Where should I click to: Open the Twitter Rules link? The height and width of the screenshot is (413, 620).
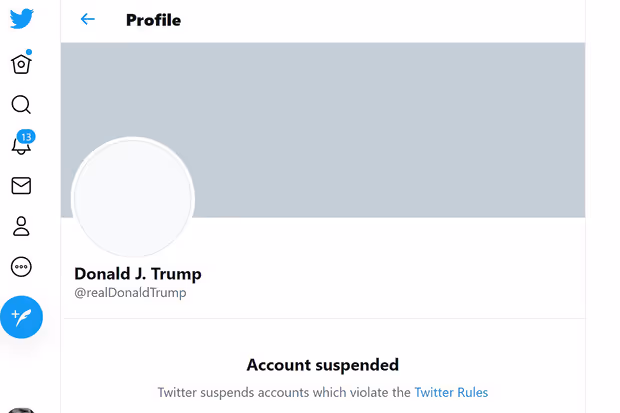451,392
